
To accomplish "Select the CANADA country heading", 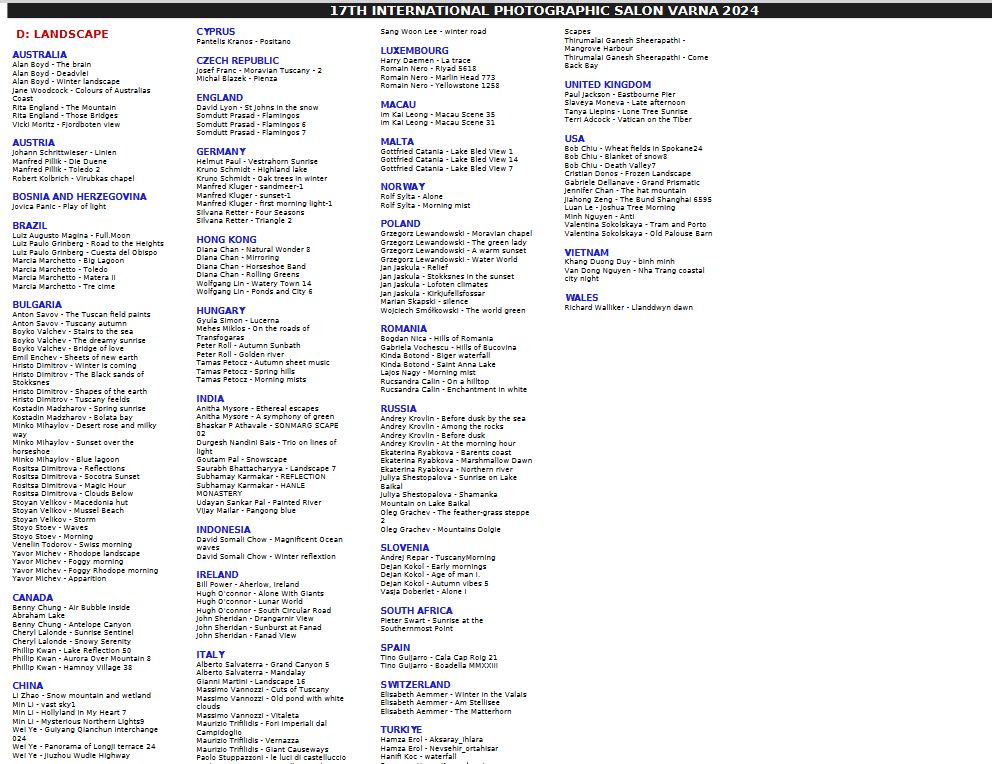I will [x=33, y=598].
